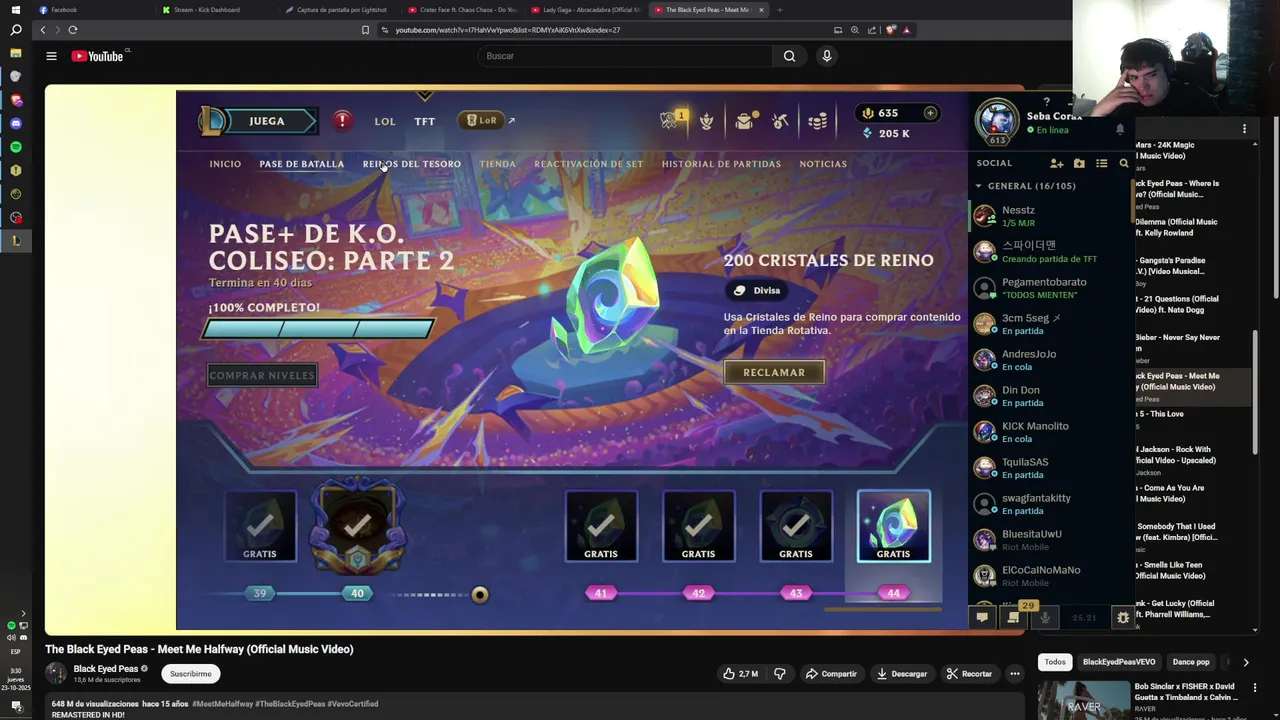The image size is (1280, 720).
Task: Click the Suscribirme button
Action: pyautogui.click(x=190, y=674)
